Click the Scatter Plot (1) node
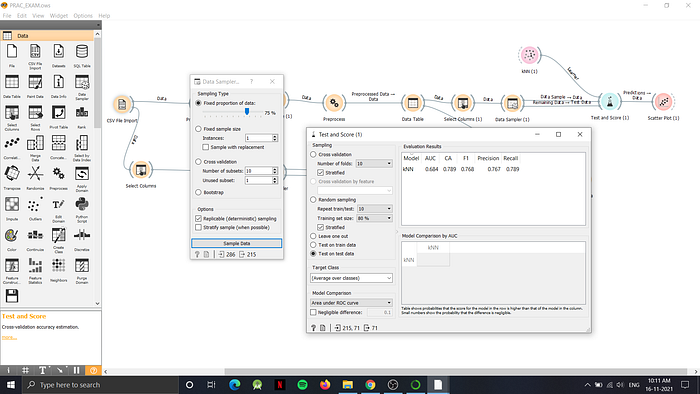Image resolution: width=700 pixels, height=394 pixels. (x=663, y=102)
